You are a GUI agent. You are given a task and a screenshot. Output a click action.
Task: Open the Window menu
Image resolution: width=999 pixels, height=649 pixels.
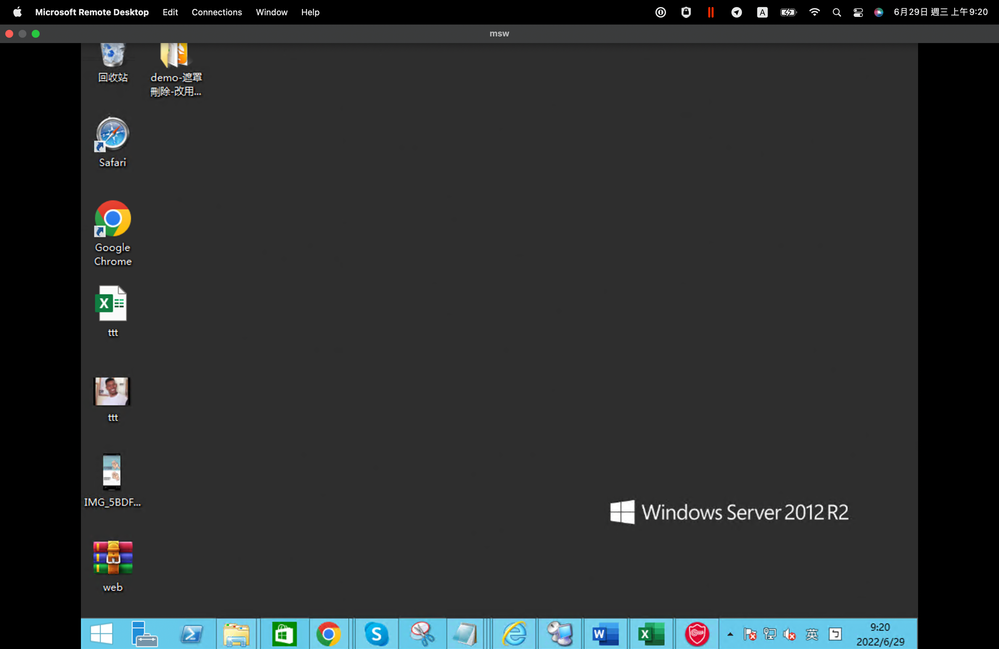coord(271,12)
